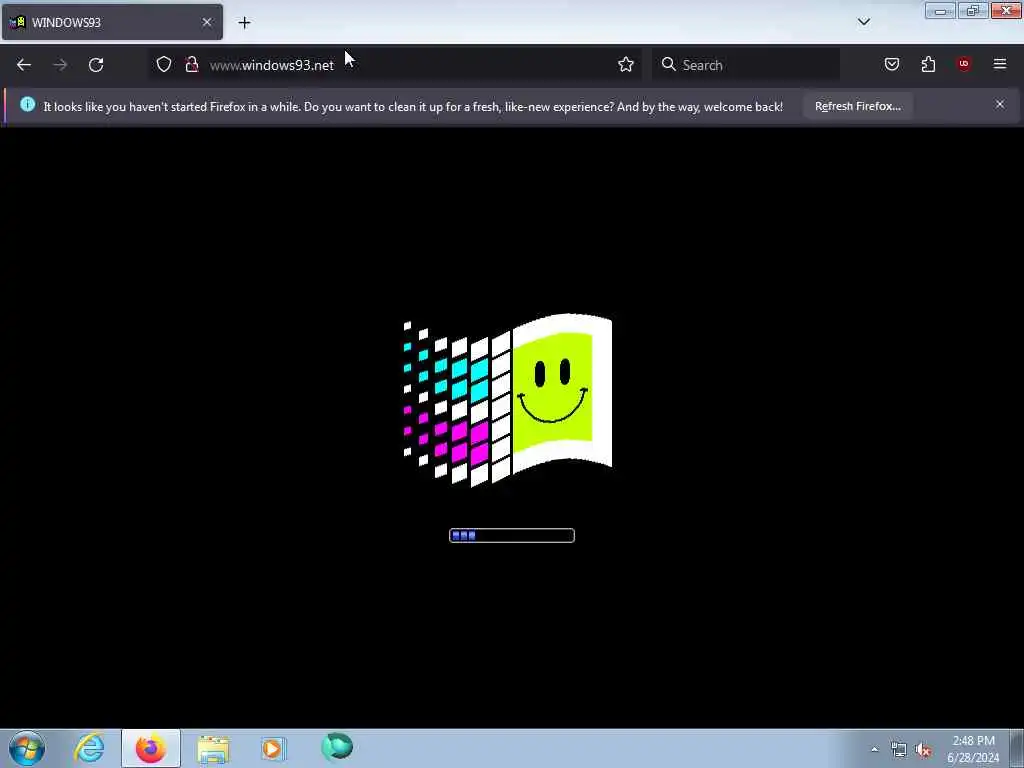Viewport: 1024px width, 768px height.
Task: Click the Windows93 smiley logo
Action: [x=508, y=400]
